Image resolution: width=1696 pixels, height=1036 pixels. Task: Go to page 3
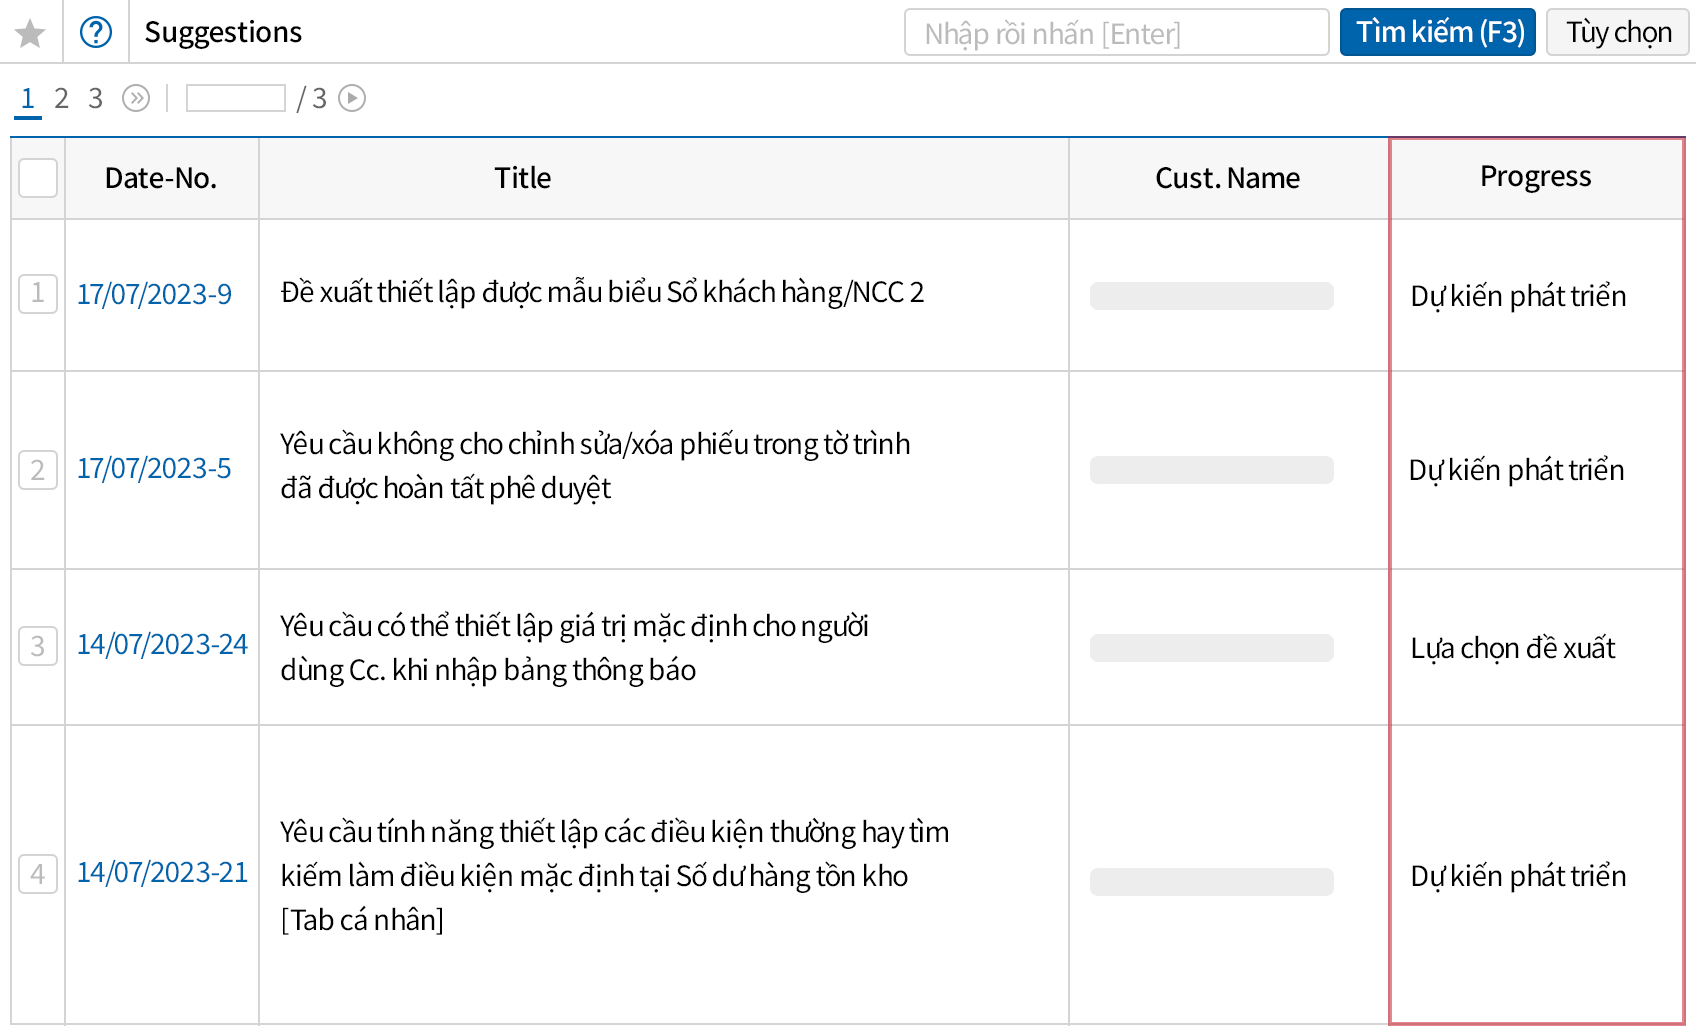pyautogui.click(x=96, y=98)
